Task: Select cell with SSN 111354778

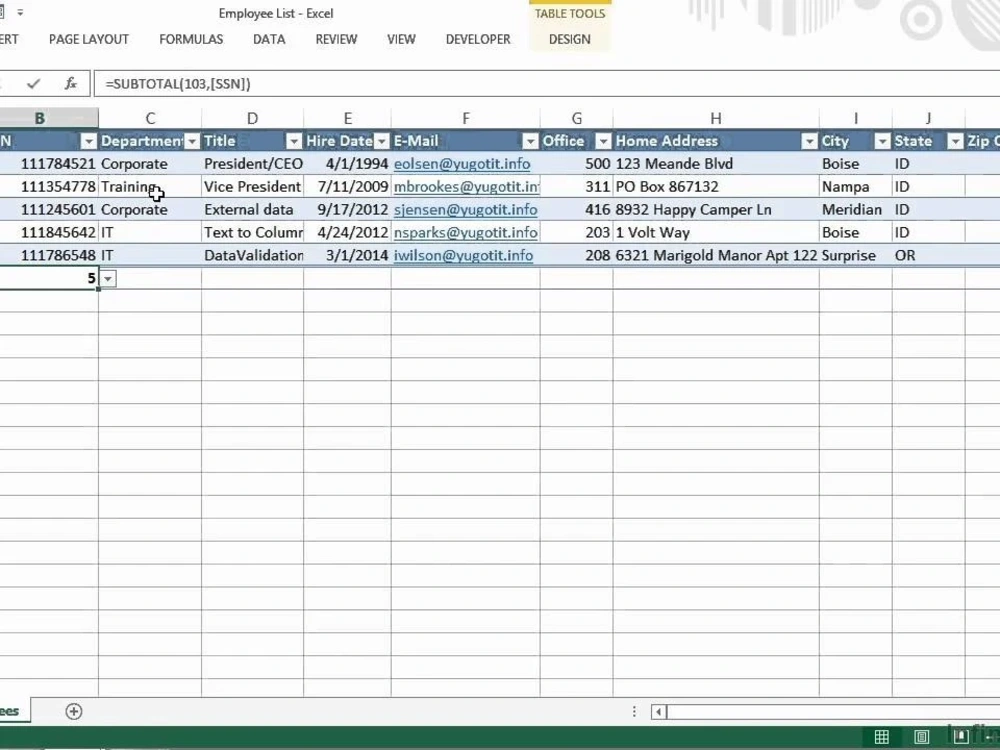Action: click(x=49, y=187)
